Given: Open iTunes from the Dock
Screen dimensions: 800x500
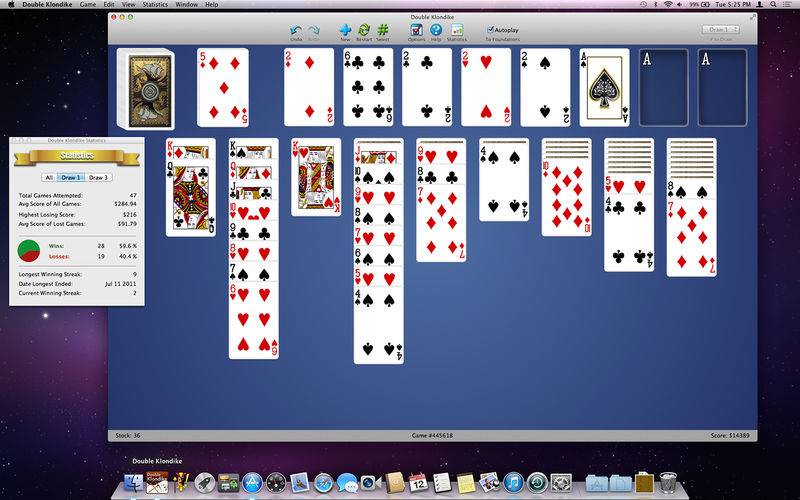Looking at the screenshot, I should [513, 483].
